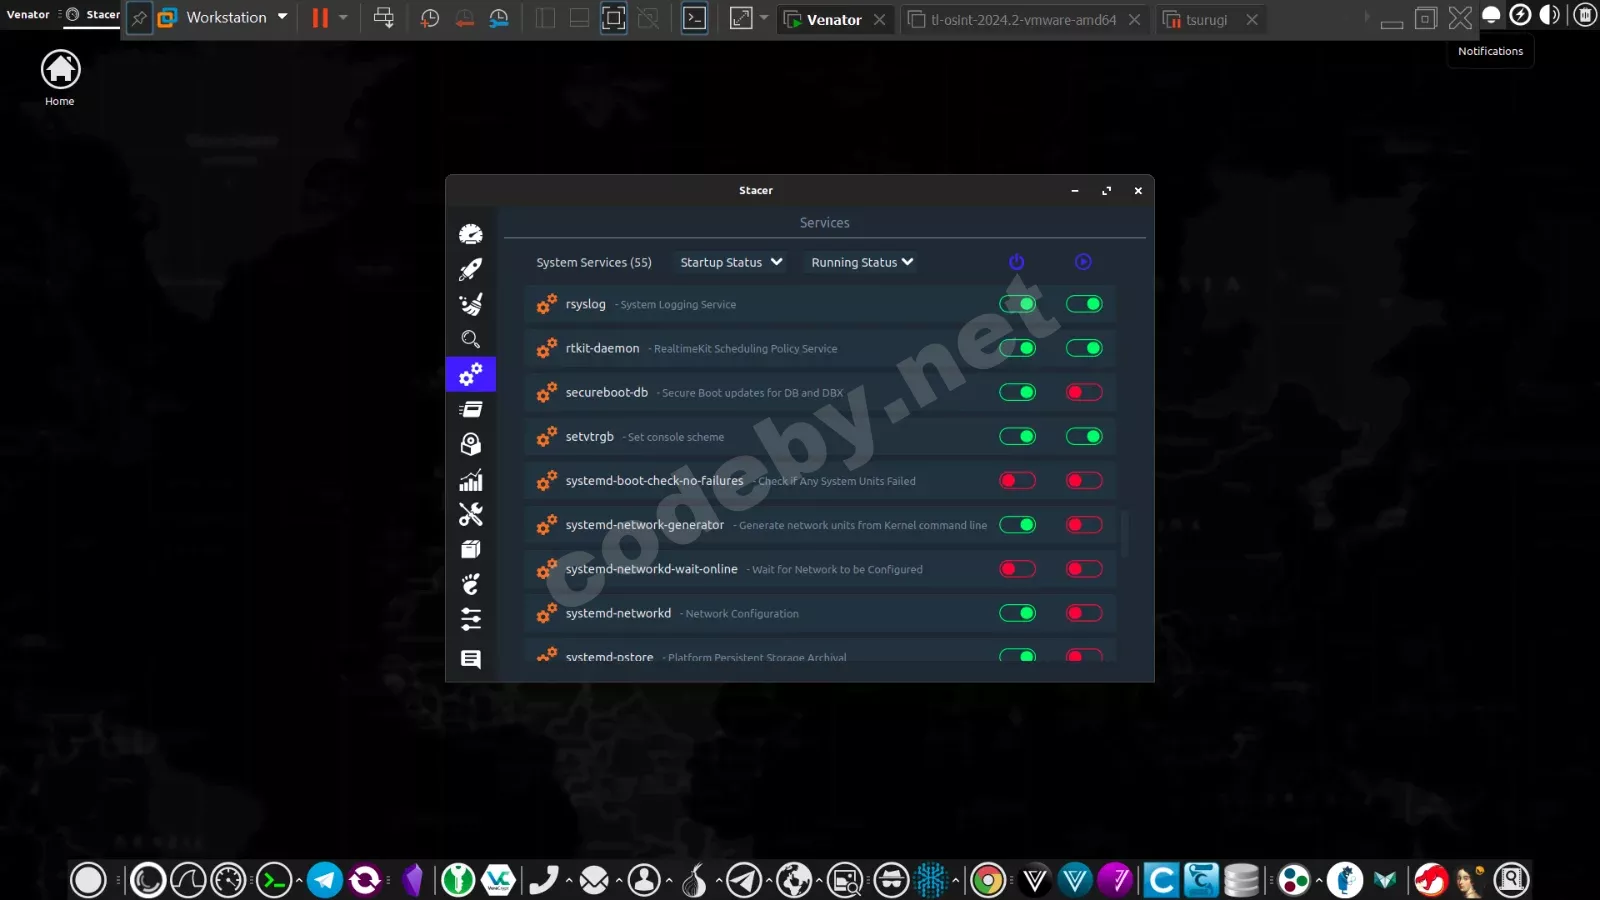Open Stacer Settings sliders icon
Screen dimensions: 1600x900
(x=471, y=619)
